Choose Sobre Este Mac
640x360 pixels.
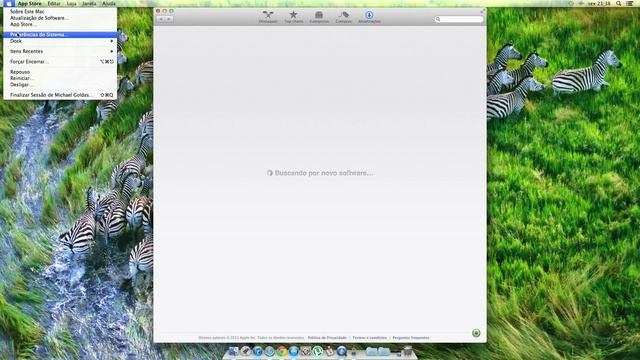pos(60,11)
